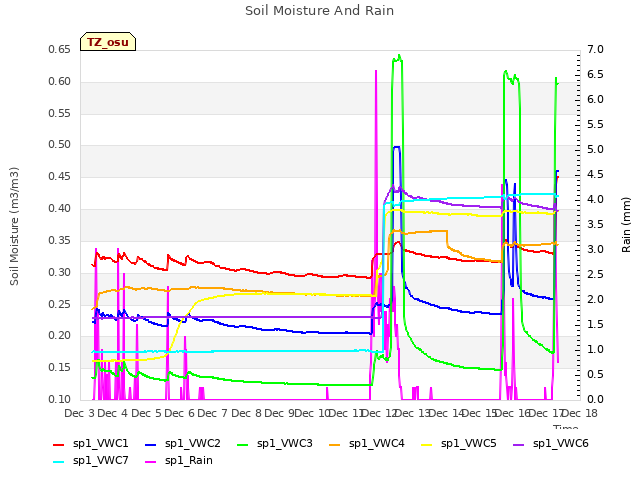Image resolution: width=640 pixels, height=480 pixels.
Task: Click the 5.0 right axis tick label
Action: [x=596, y=149]
